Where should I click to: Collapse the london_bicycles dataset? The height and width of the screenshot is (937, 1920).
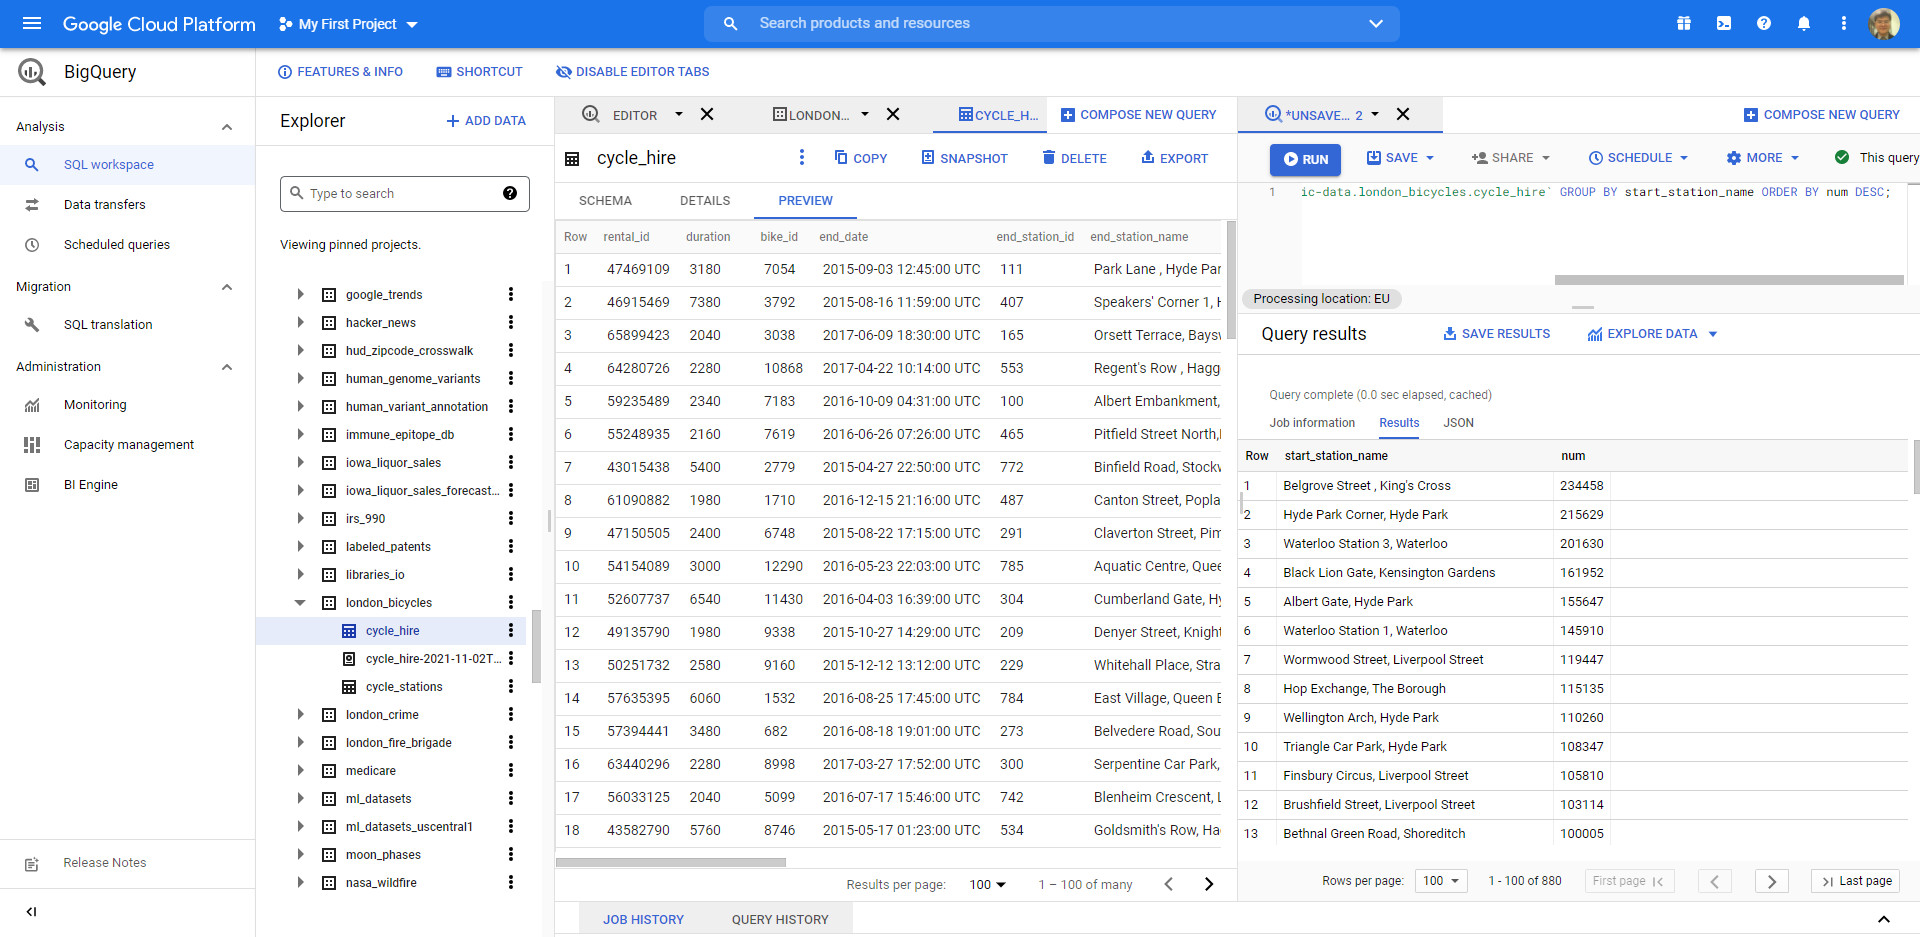coord(300,602)
